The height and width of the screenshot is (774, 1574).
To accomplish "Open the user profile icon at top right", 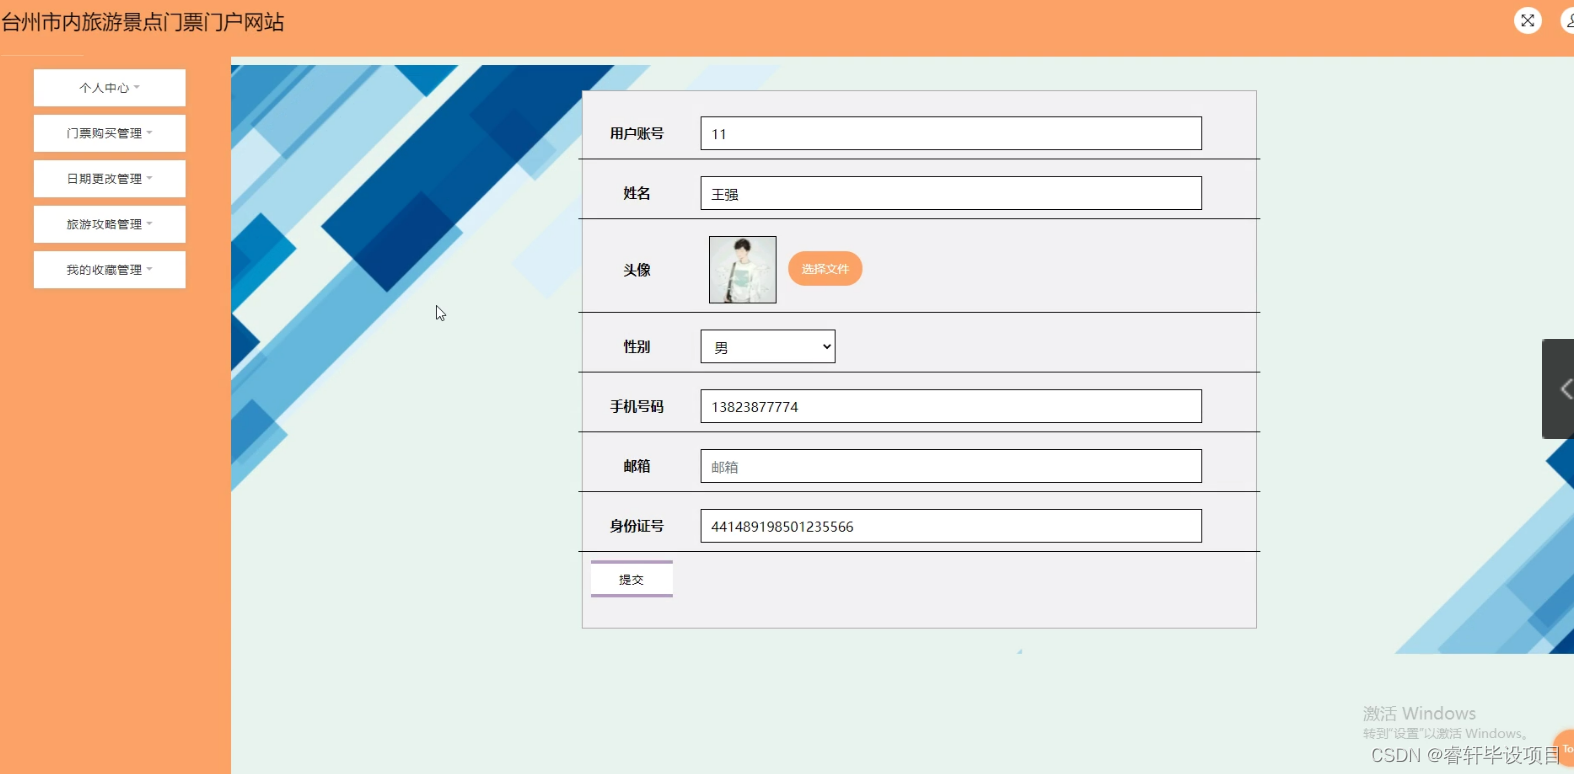I will click(1568, 20).
